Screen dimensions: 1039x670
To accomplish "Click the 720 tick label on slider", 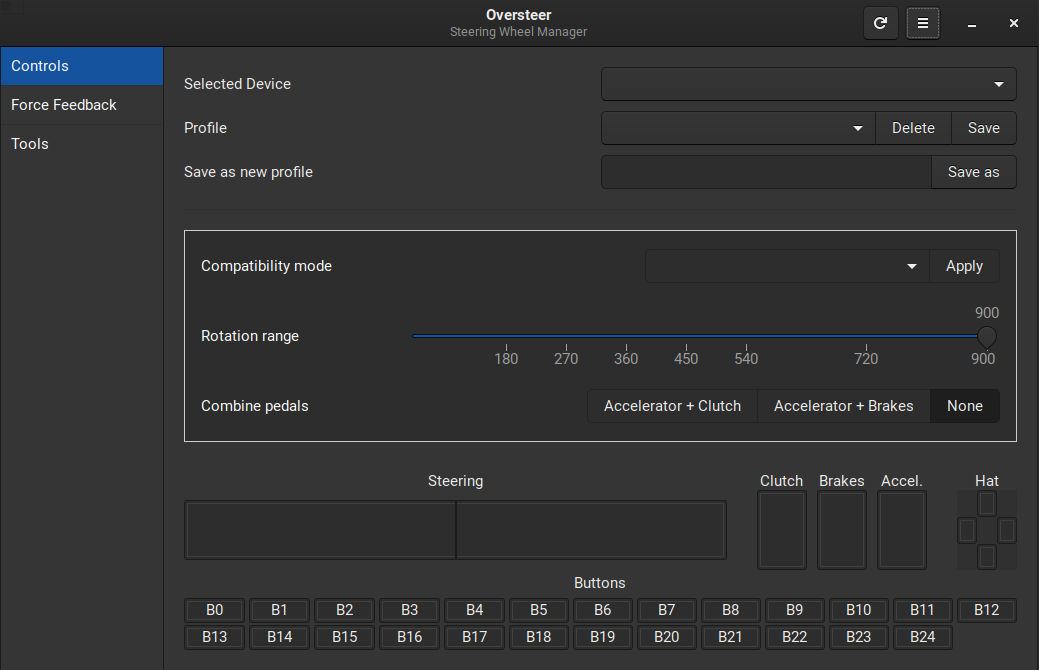I will tap(866, 359).
